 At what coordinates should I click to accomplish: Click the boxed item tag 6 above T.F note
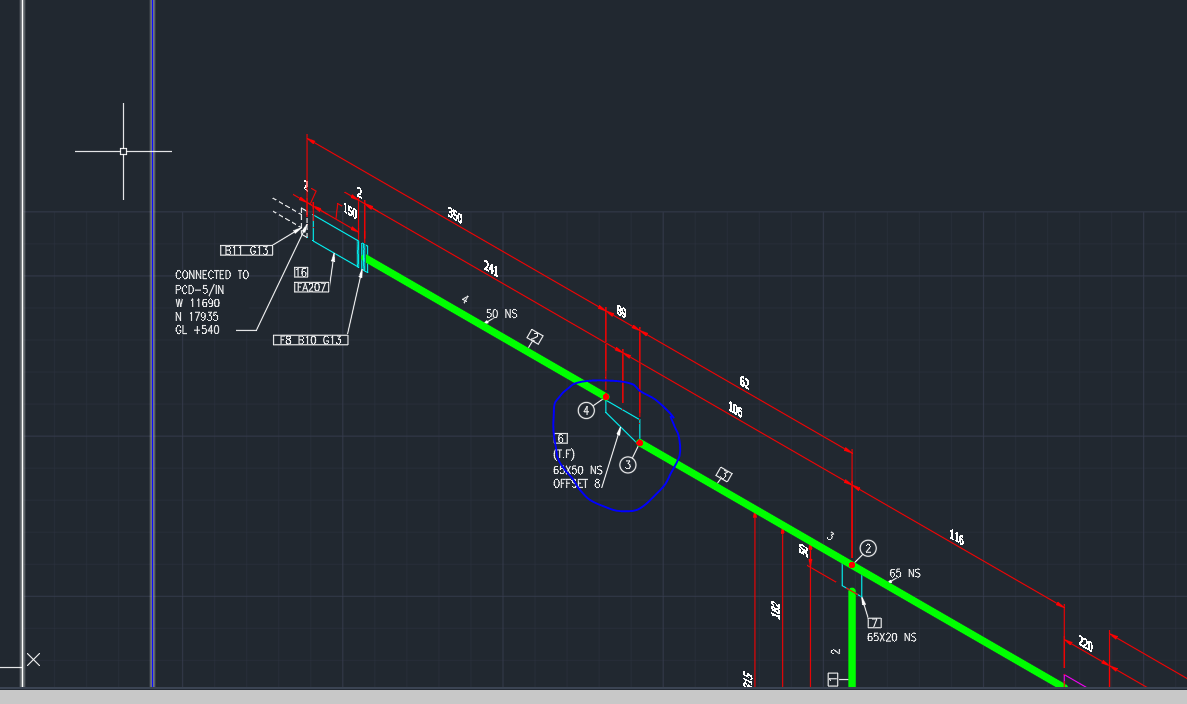[x=561, y=438]
